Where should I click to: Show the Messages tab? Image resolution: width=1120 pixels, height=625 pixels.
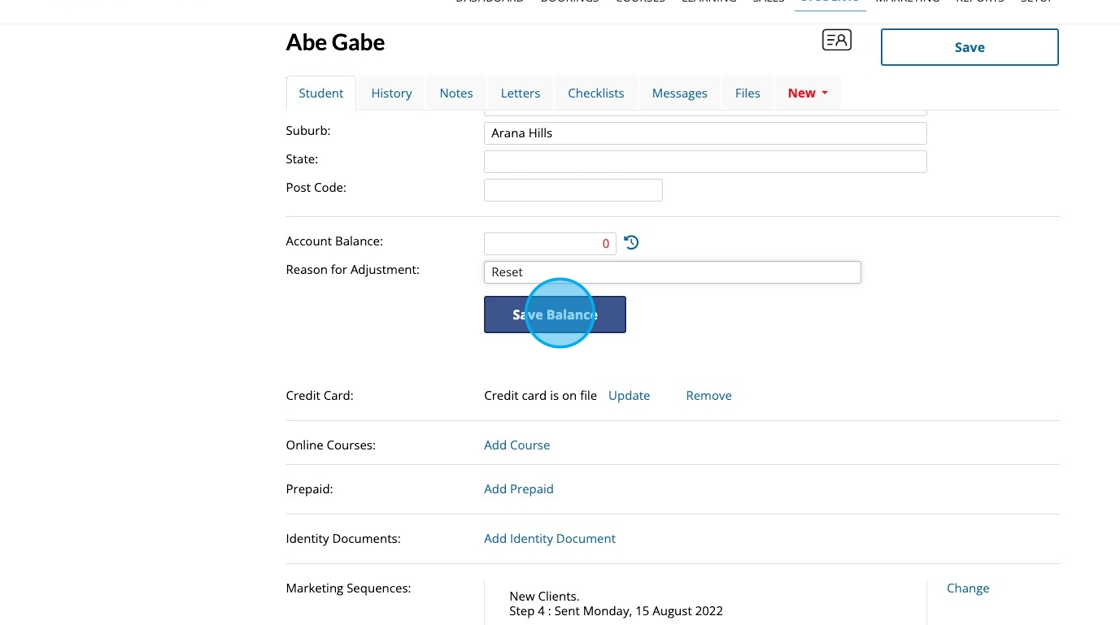pos(679,93)
